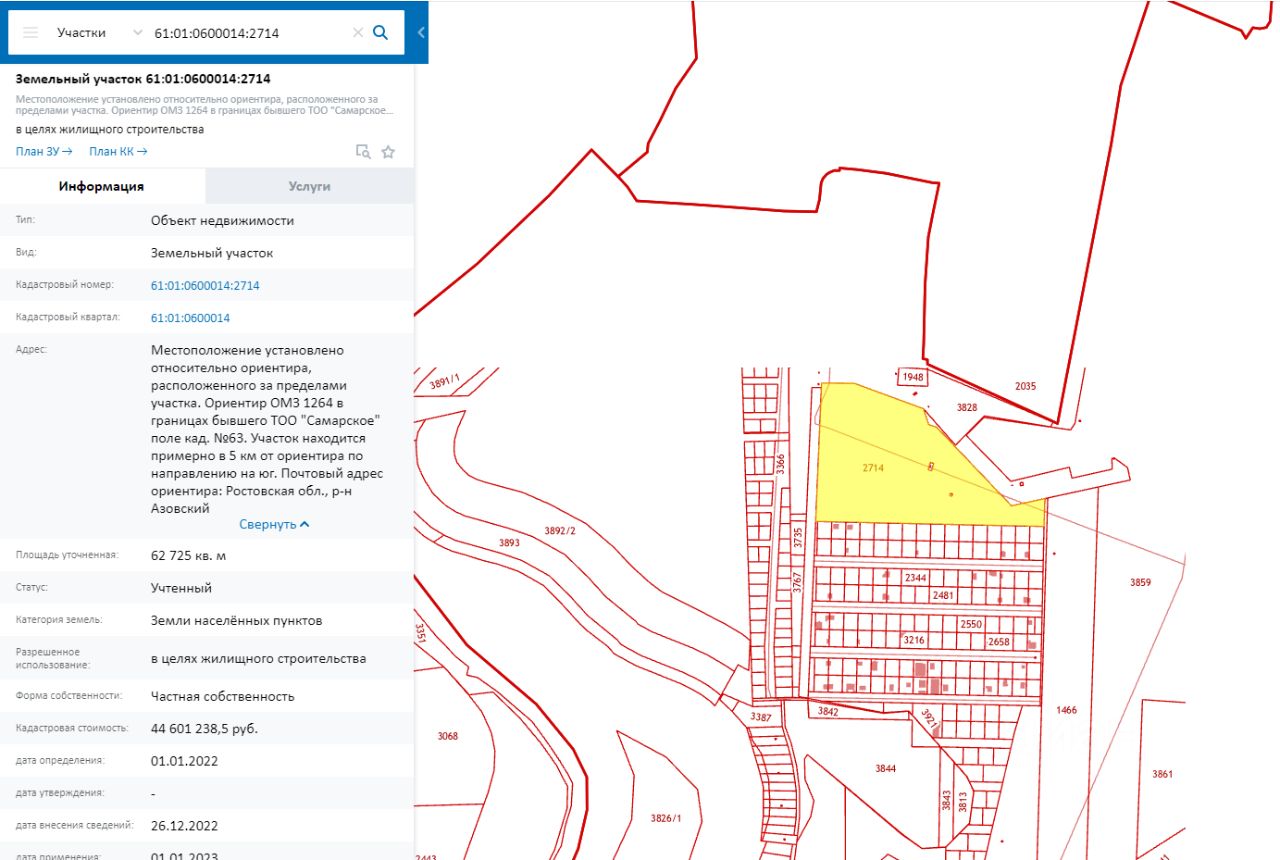1280x860 pixels.
Task: Click parcel label 2344 on map
Action: tap(915, 578)
